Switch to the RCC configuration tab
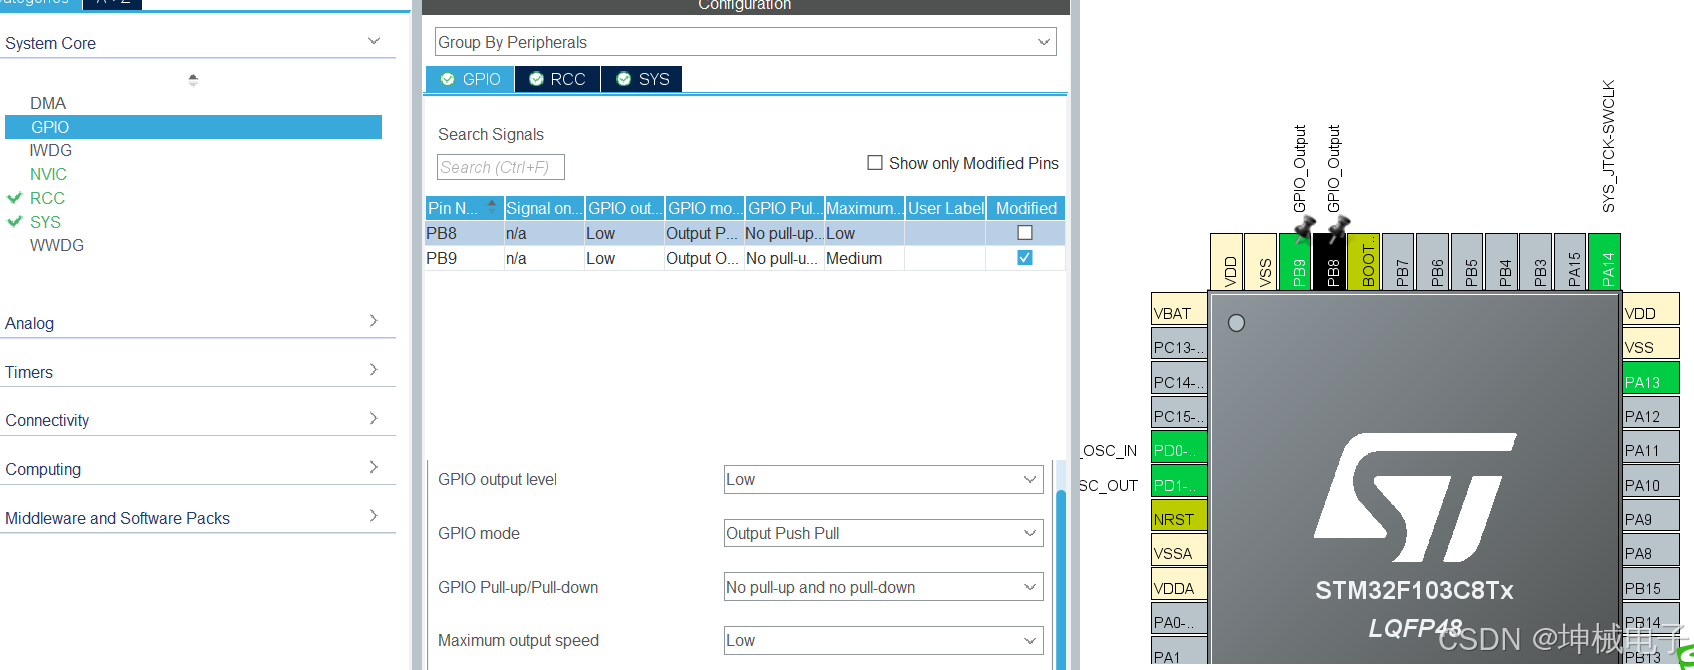 [558, 79]
